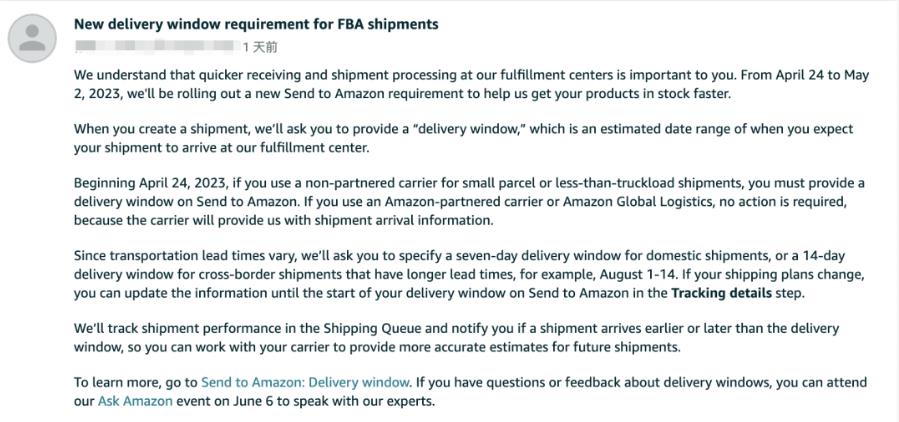Click the paragraph starting 'When you create a shipment'

[463, 138]
